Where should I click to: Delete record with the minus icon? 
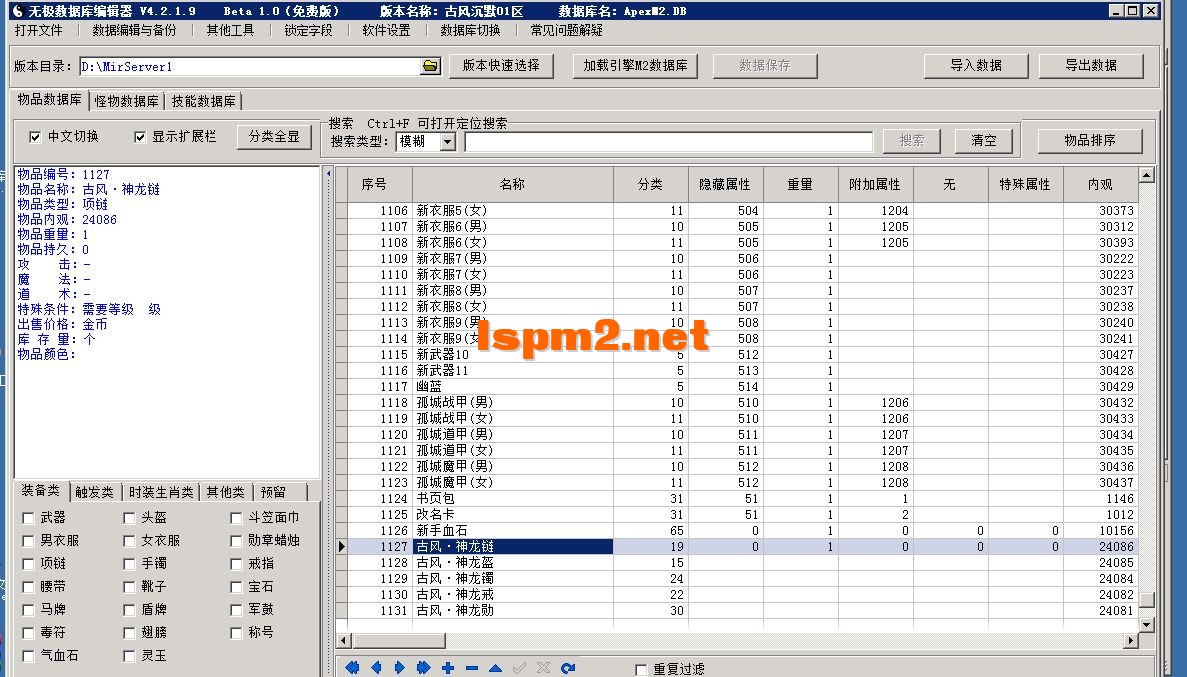pos(472,668)
